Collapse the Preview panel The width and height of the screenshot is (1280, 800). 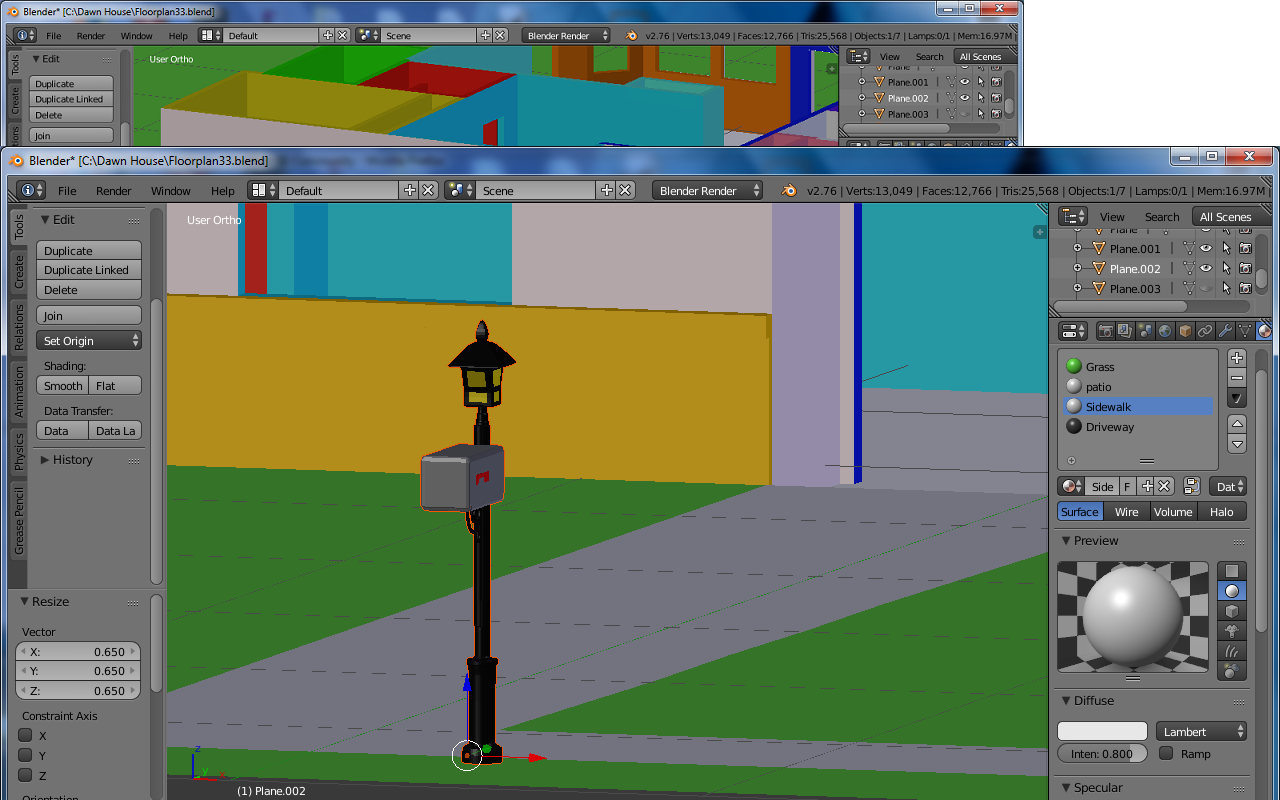coord(1066,541)
